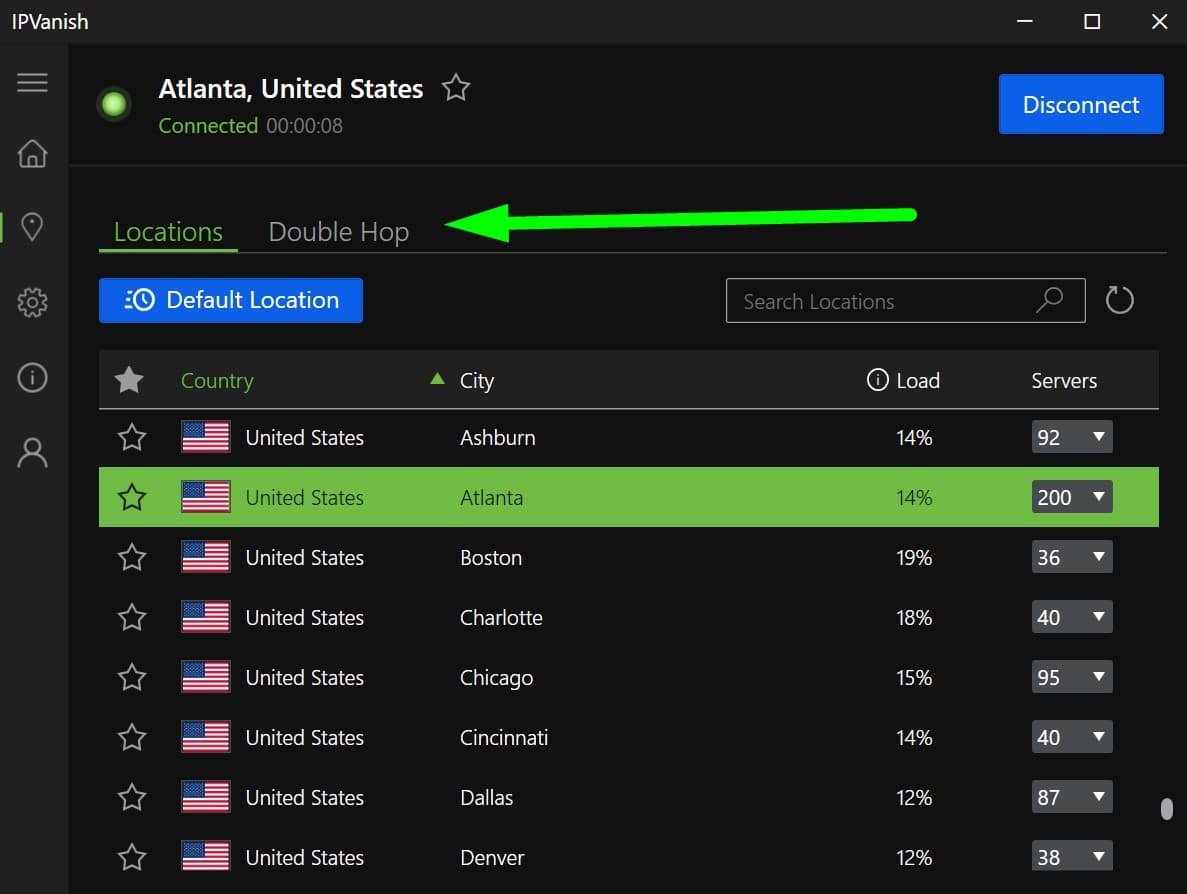Expand Cincinnati servers dropdown showing 40
The width and height of the screenshot is (1187, 894).
[x=1072, y=737]
